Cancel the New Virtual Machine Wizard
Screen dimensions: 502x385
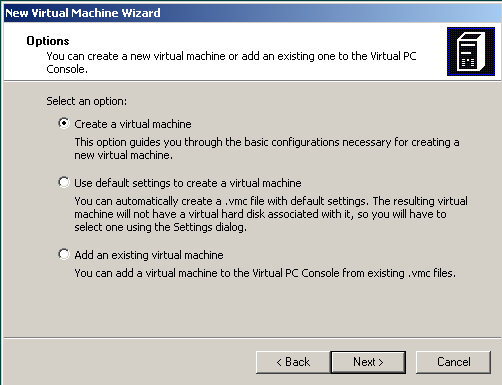453,362
